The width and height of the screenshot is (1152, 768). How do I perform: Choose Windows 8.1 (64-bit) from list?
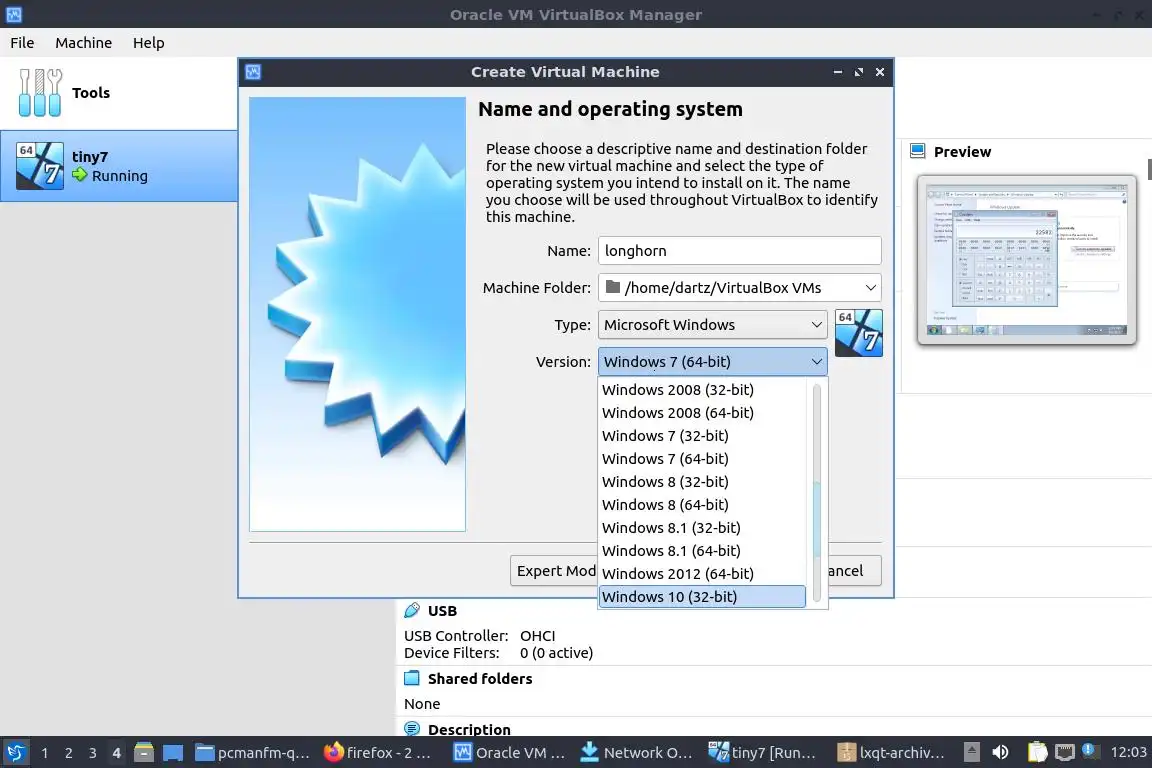pos(702,550)
